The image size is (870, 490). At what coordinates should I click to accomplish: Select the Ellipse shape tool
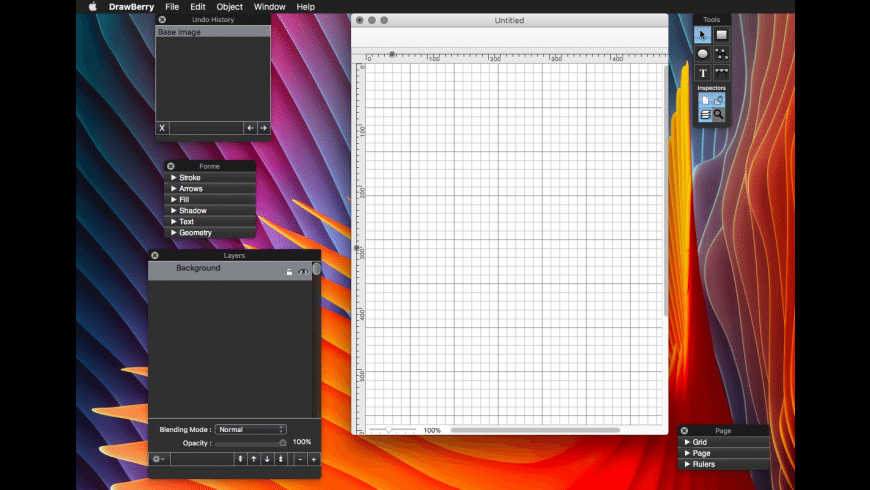(703, 53)
